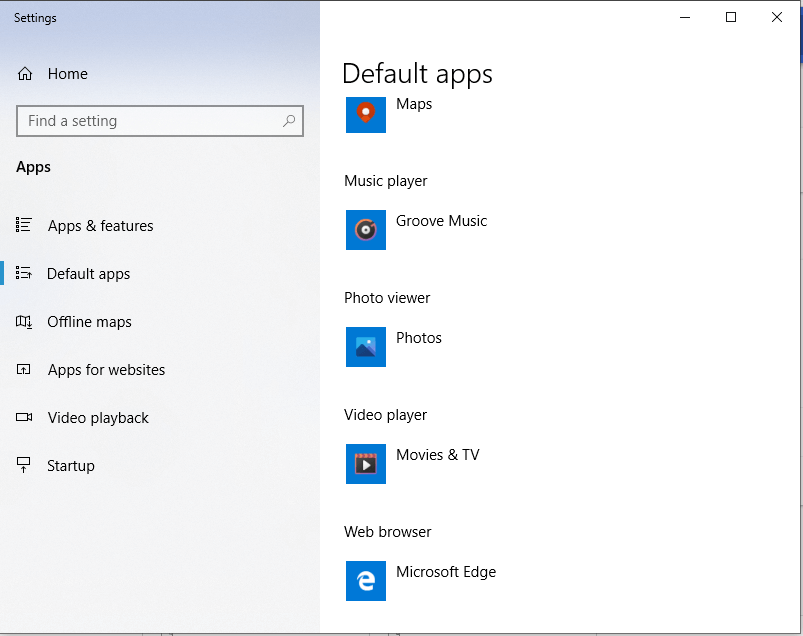Open the Home settings page
The width and height of the screenshot is (803, 636).
click(x=160, y=74)
